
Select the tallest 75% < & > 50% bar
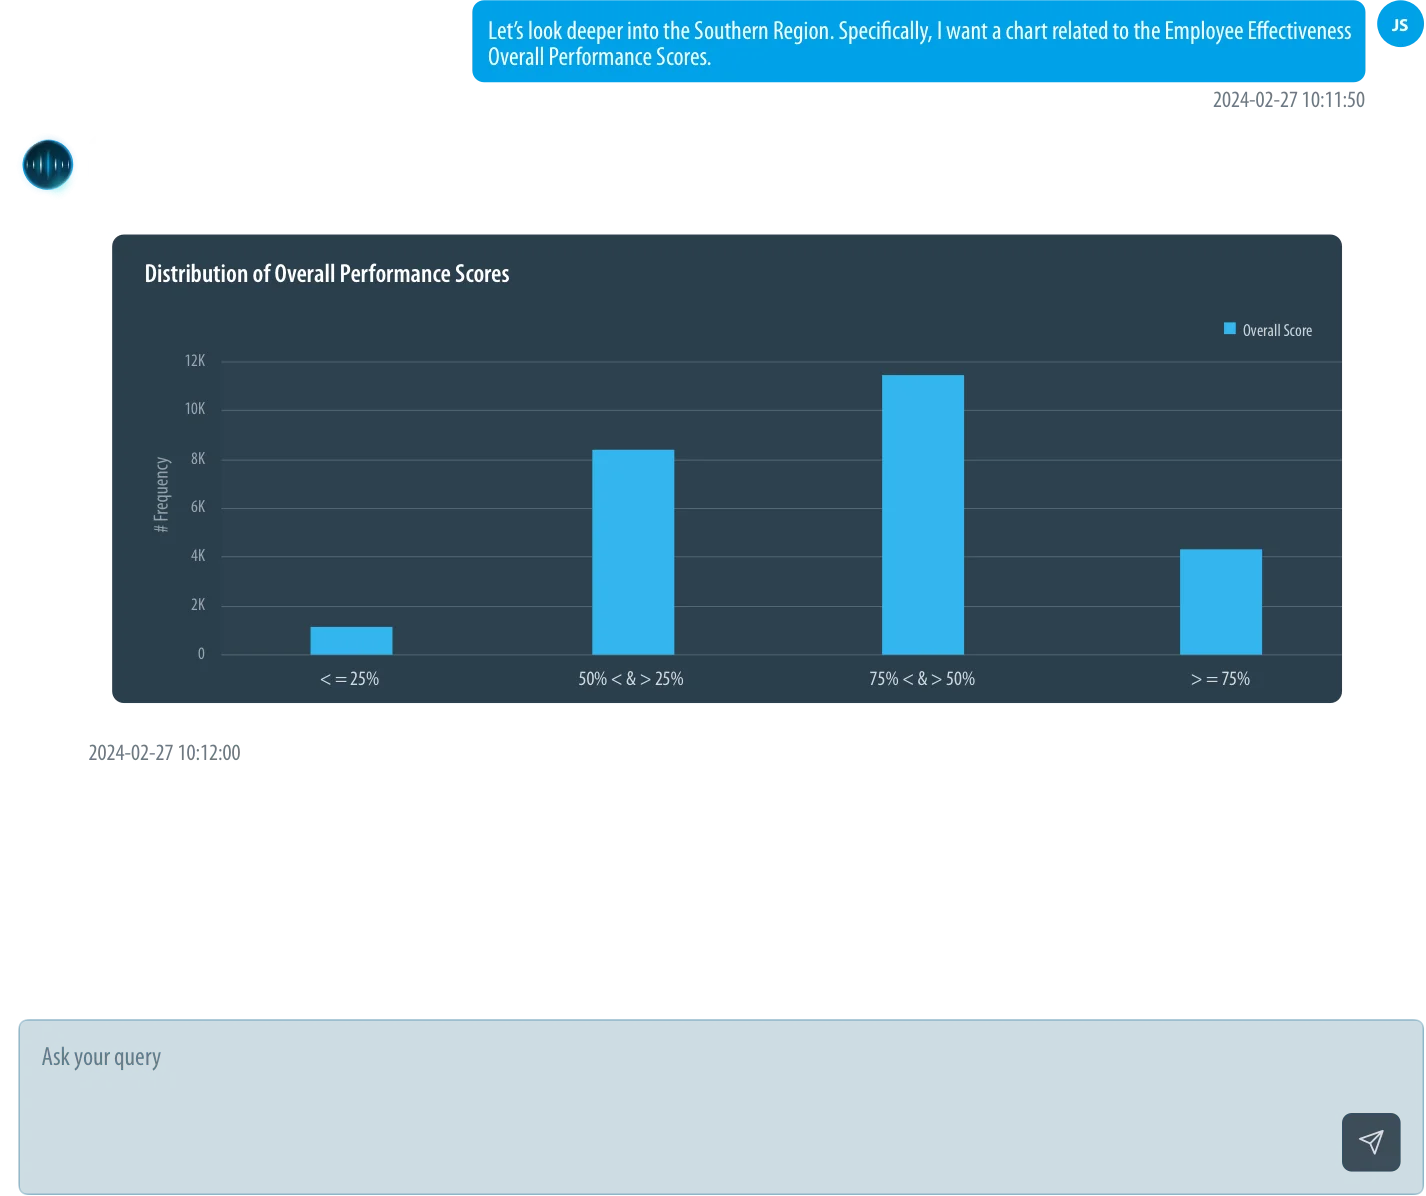922,514
